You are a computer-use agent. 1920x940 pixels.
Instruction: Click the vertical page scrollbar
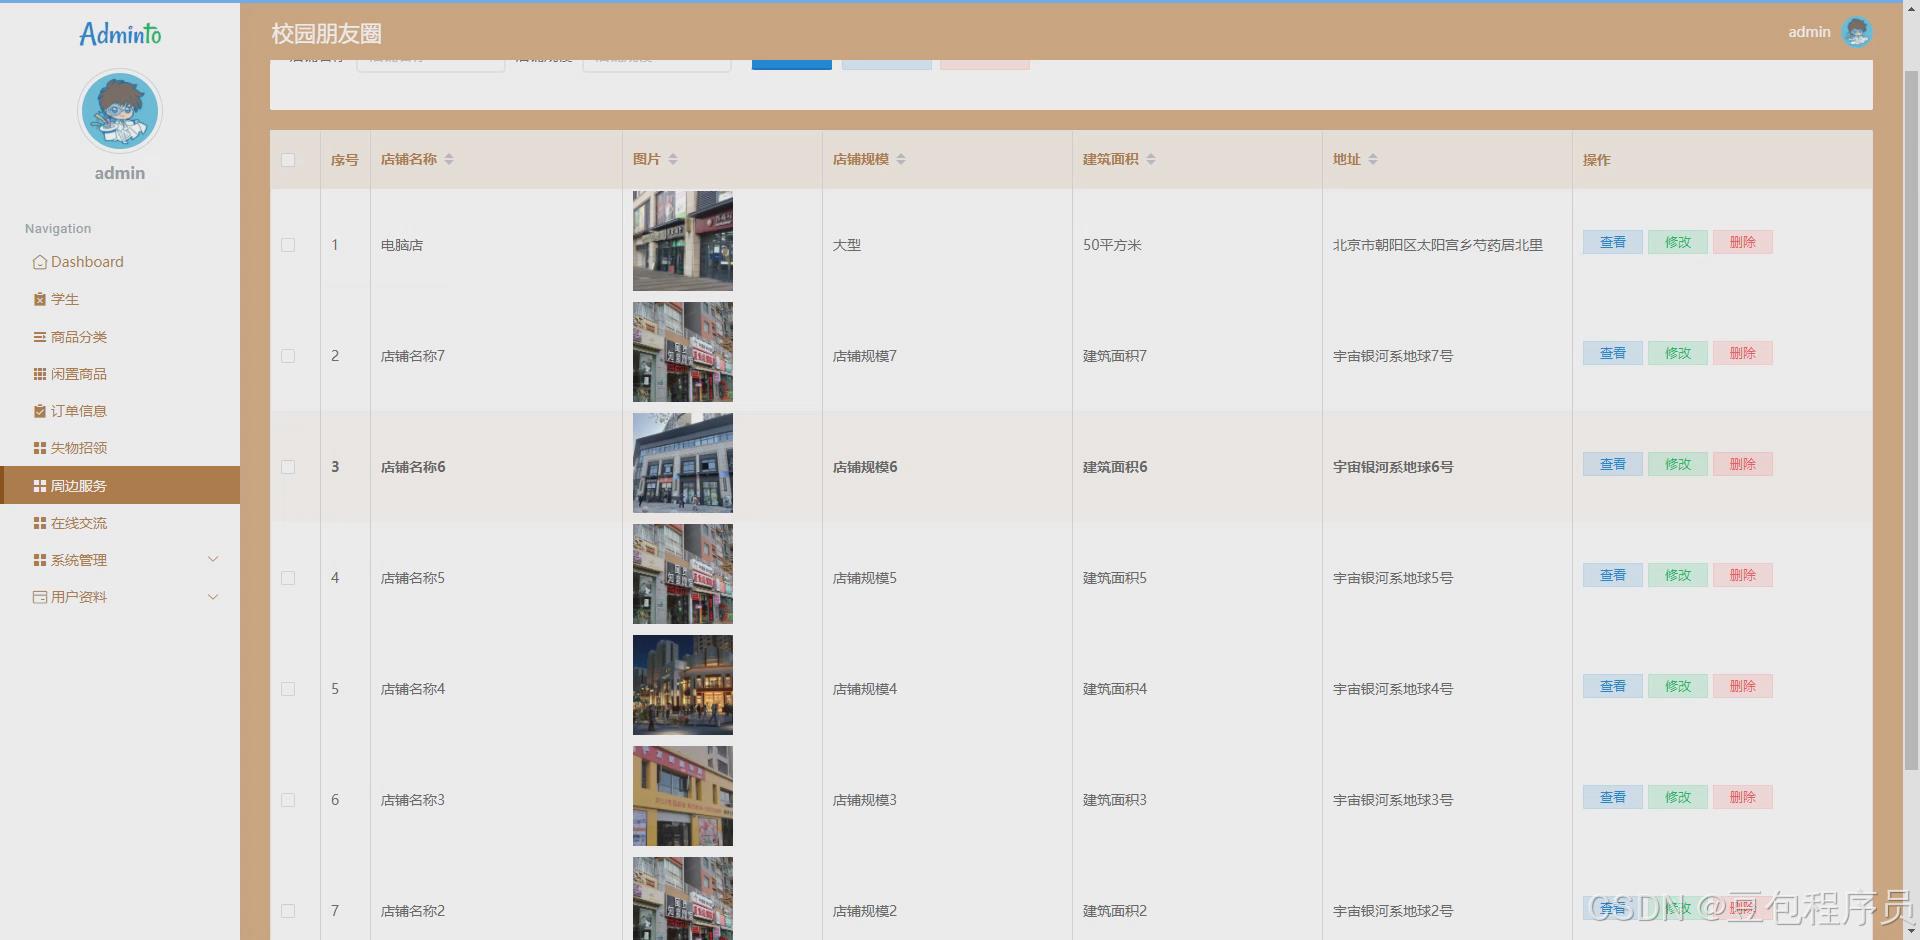(x=1911, y=420)
